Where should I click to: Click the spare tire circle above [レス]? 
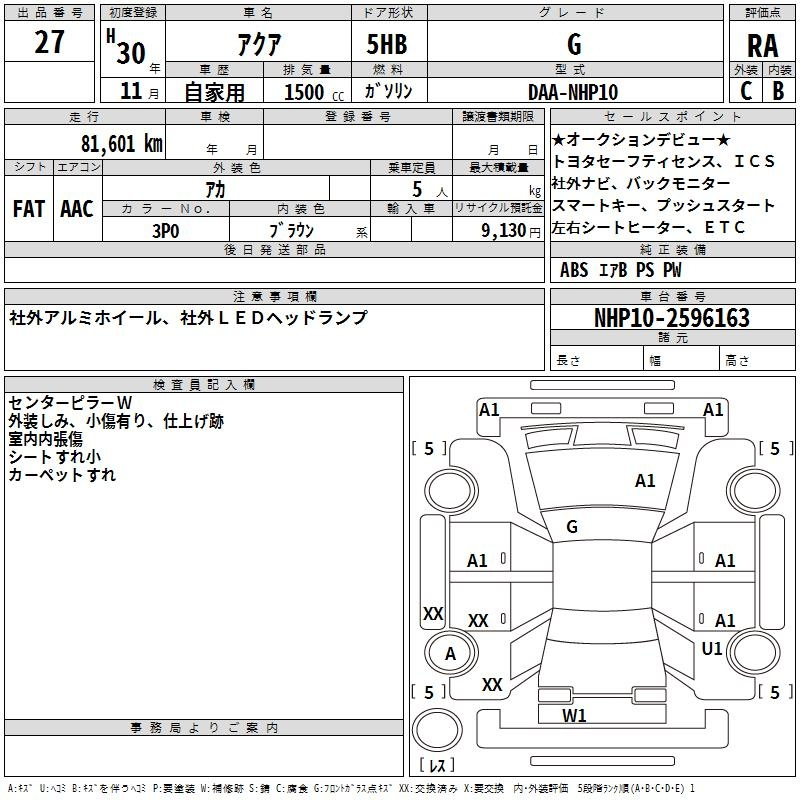437,730
